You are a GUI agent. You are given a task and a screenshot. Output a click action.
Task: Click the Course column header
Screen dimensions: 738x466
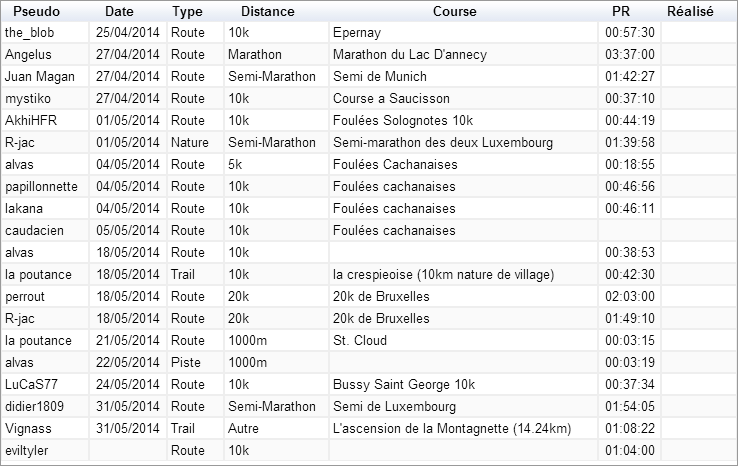455,11
